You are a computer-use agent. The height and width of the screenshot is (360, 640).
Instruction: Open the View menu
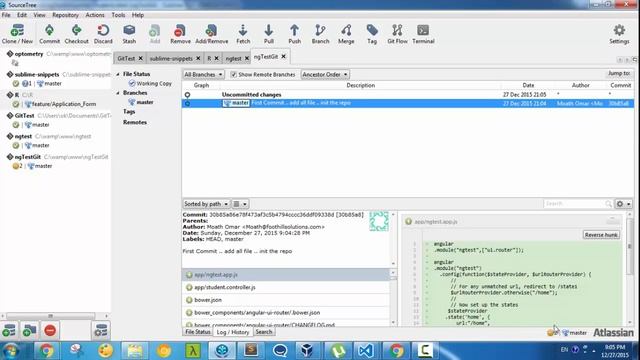pyautogui.click(x=39, y=15)
